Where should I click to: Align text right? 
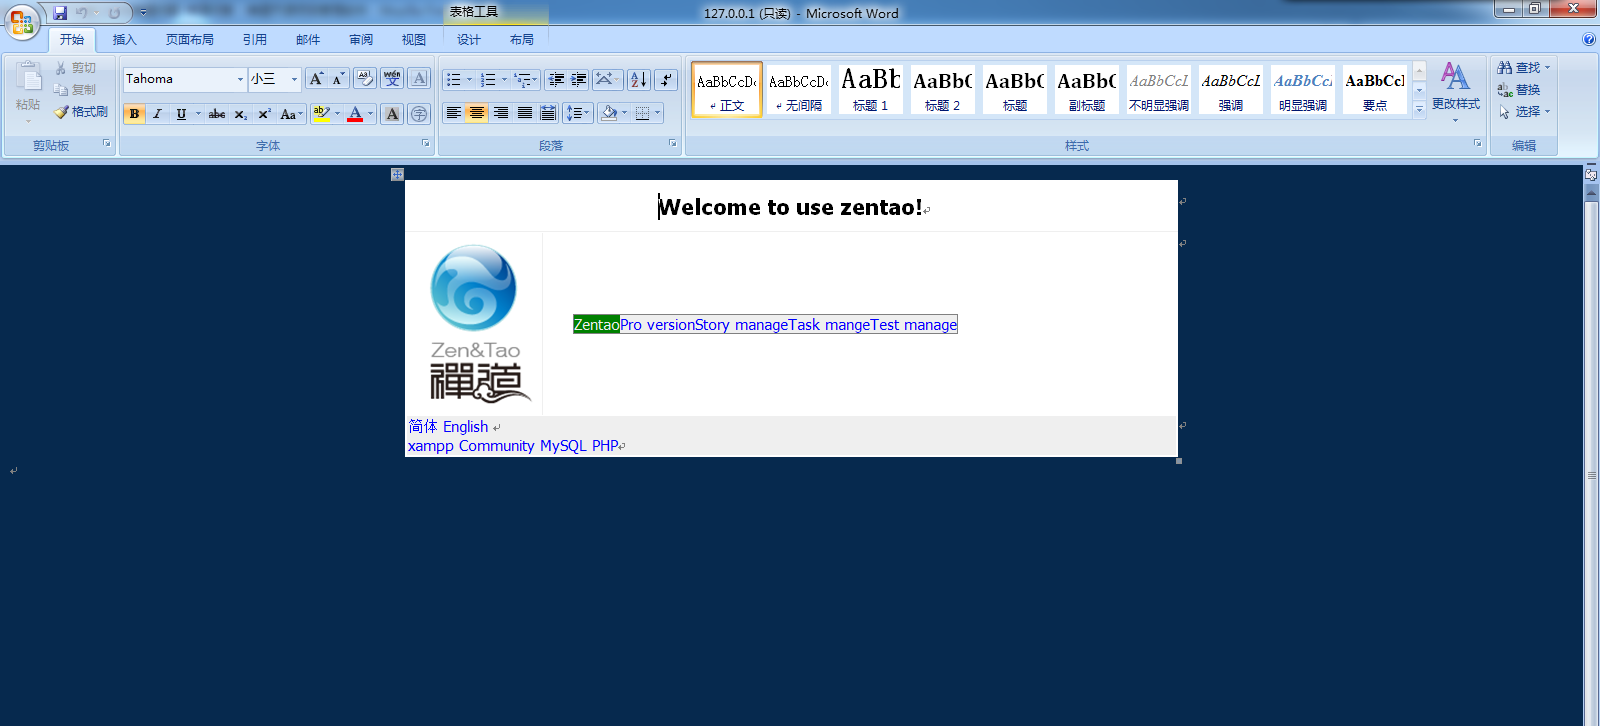point(501,113)
